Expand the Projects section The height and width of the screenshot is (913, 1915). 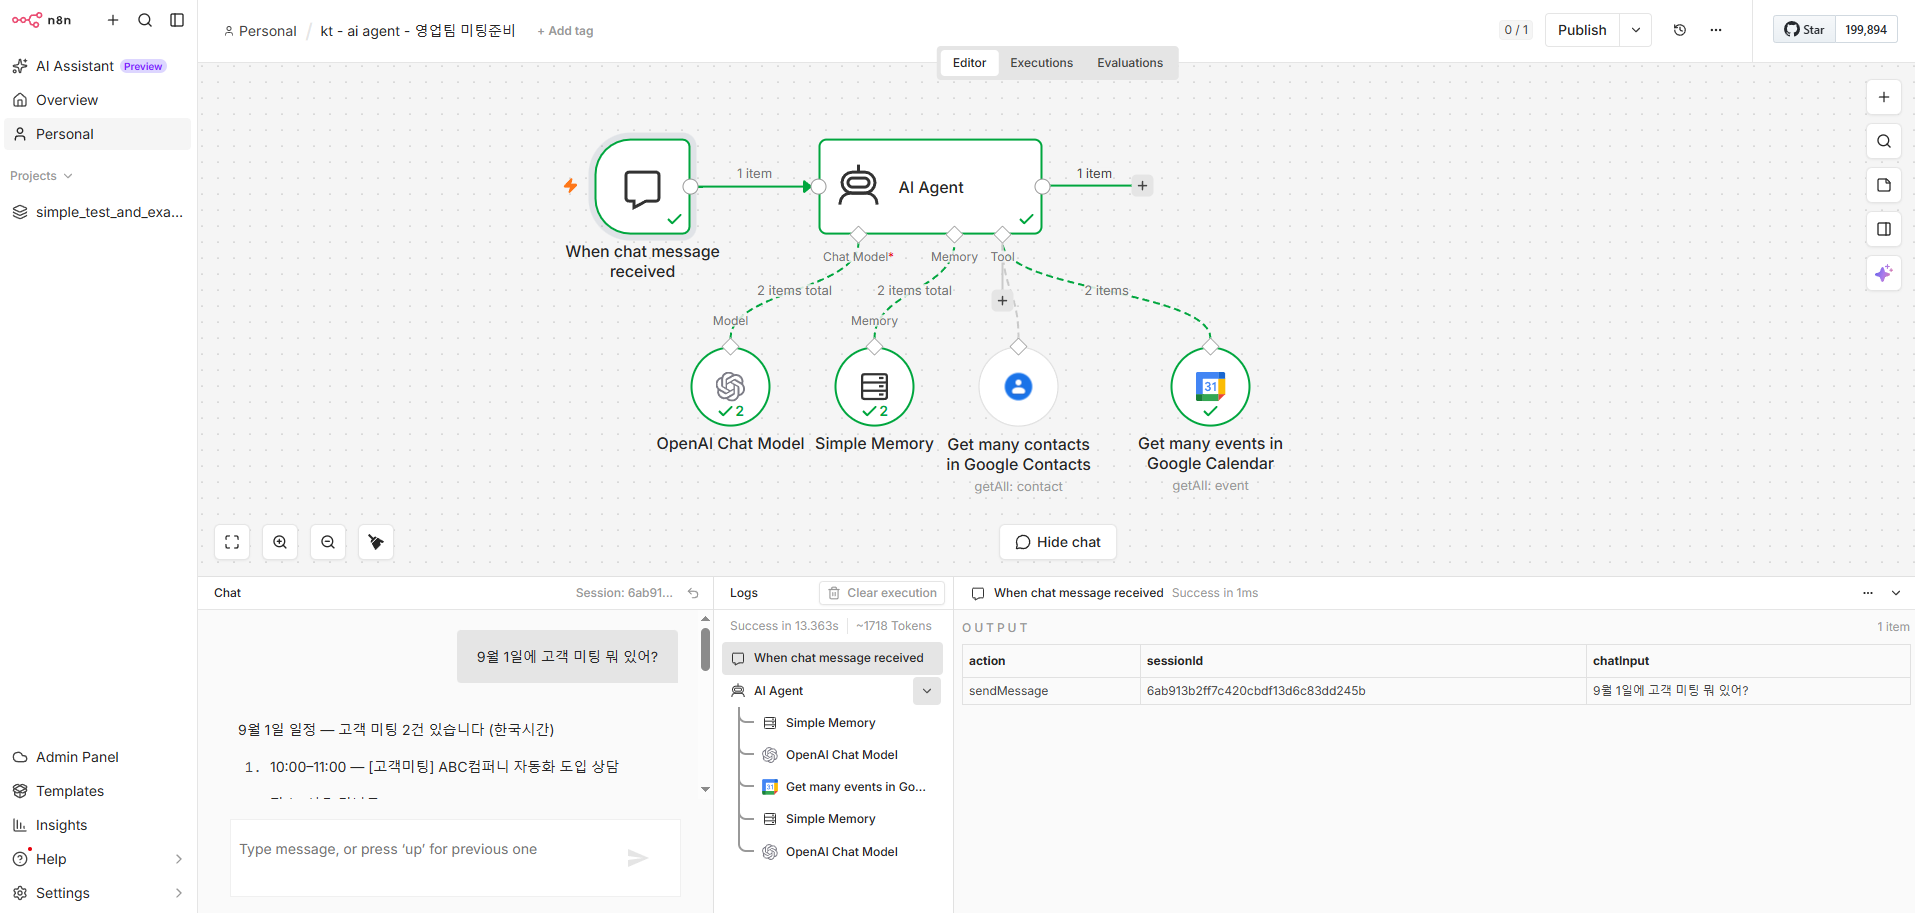42,176
